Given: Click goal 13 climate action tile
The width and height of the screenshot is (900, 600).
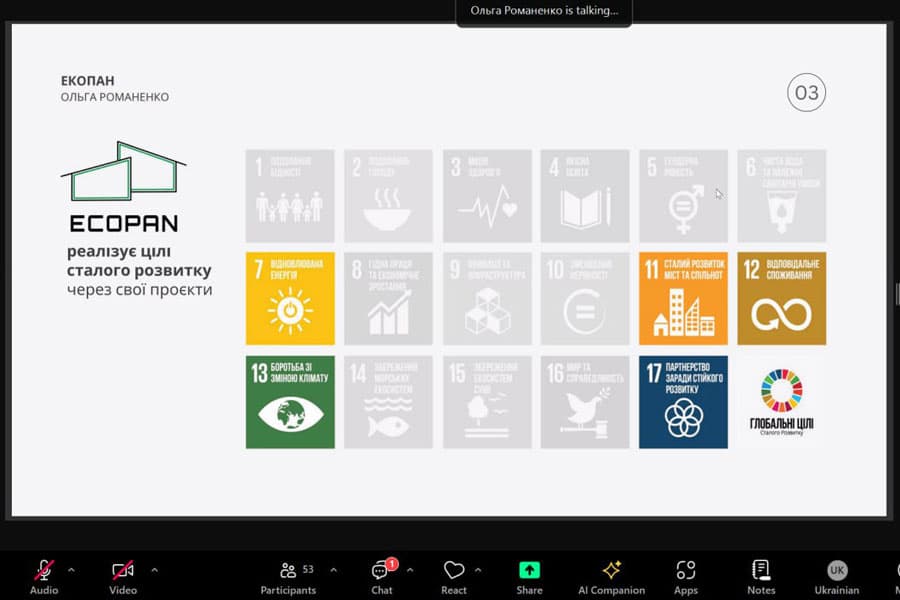Looking at the screenshot, I should click(x=290, y=402).
